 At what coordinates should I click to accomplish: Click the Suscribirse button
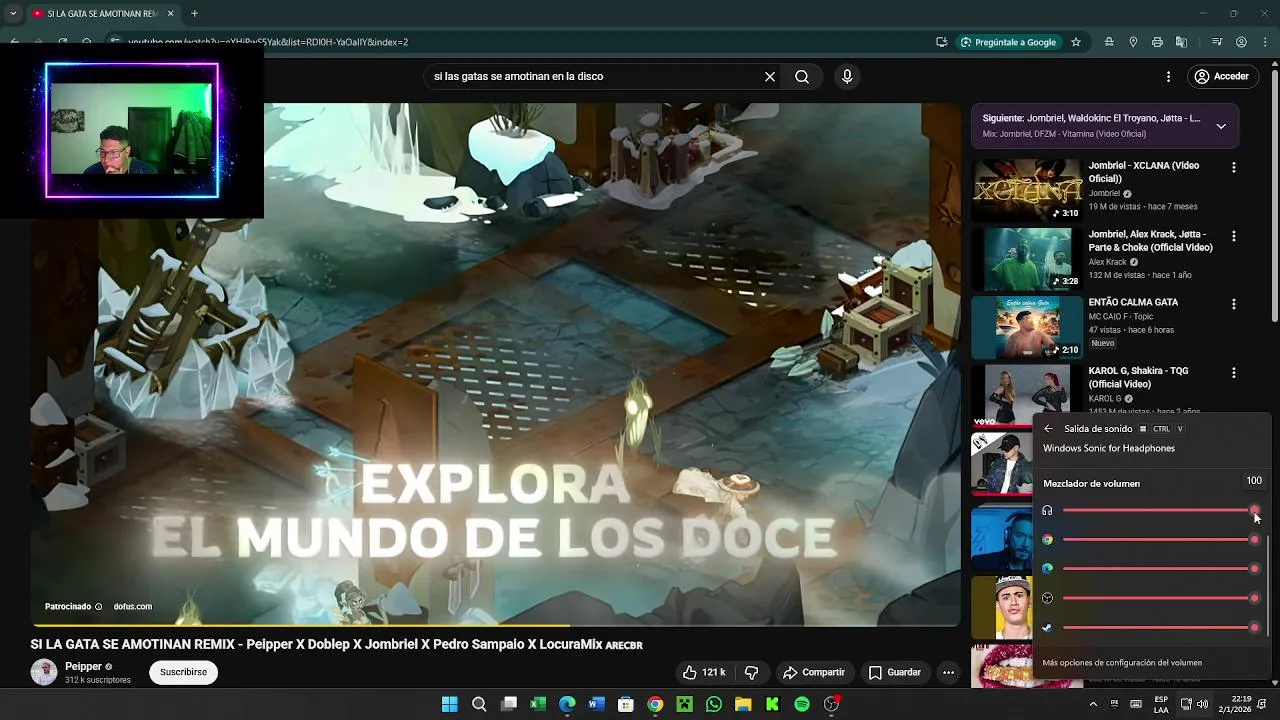click(184, 672)
